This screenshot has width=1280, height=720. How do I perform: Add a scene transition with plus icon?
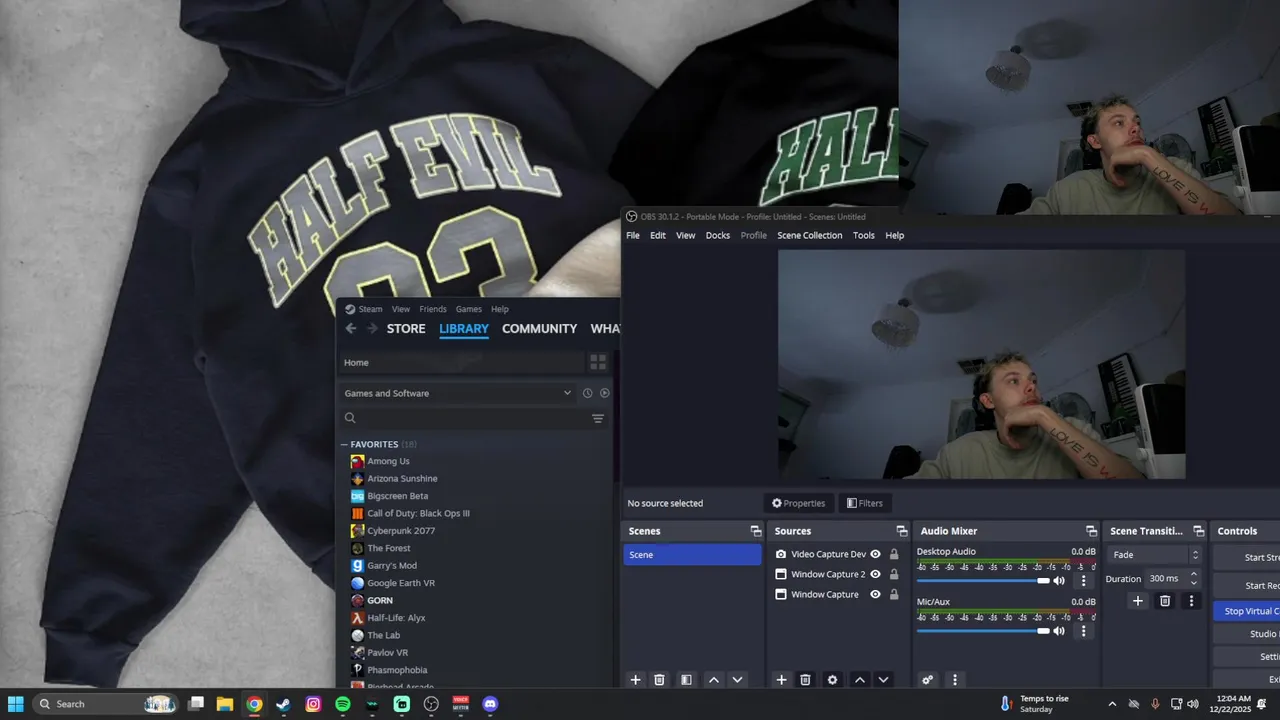[x=1137, y=601]
